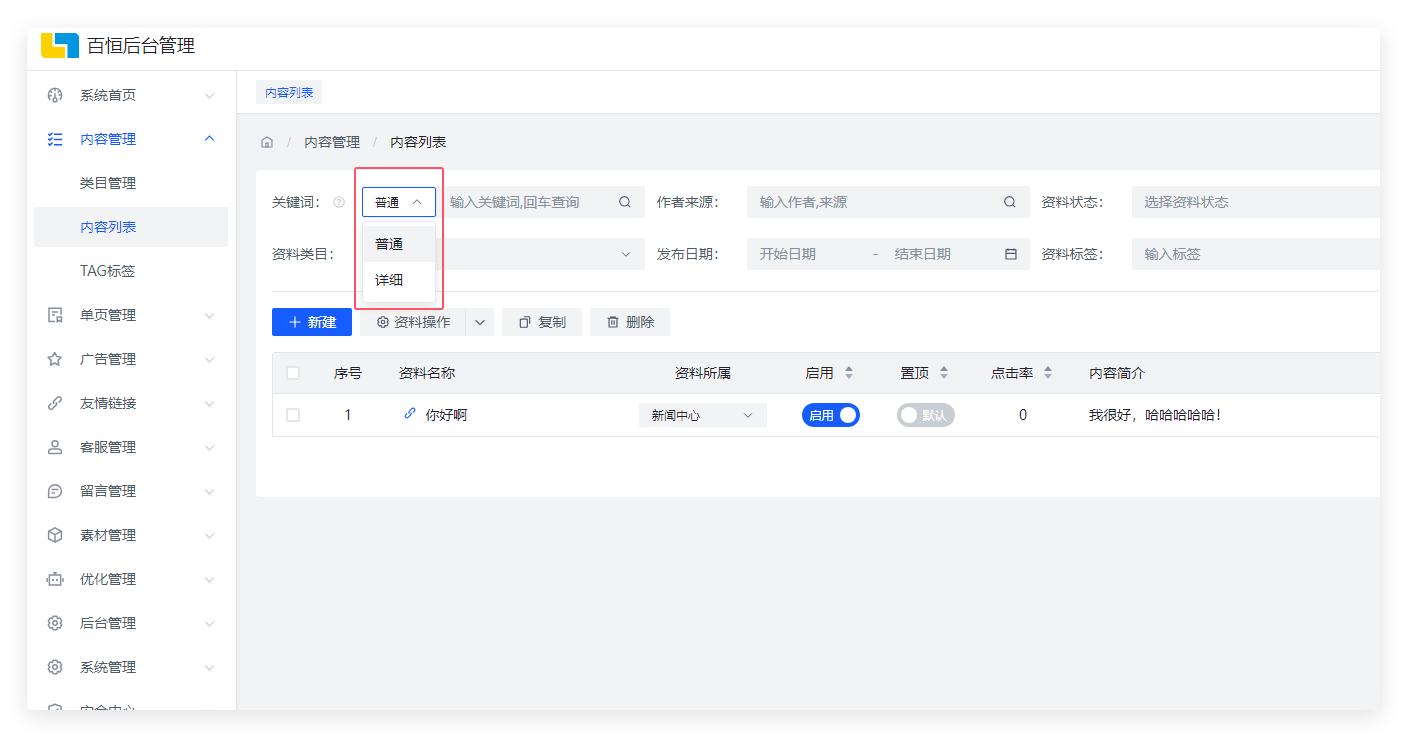This screenshot has width=1407, height=737.
Task: Click the 删除 button
Action: [x=630, y=322]
